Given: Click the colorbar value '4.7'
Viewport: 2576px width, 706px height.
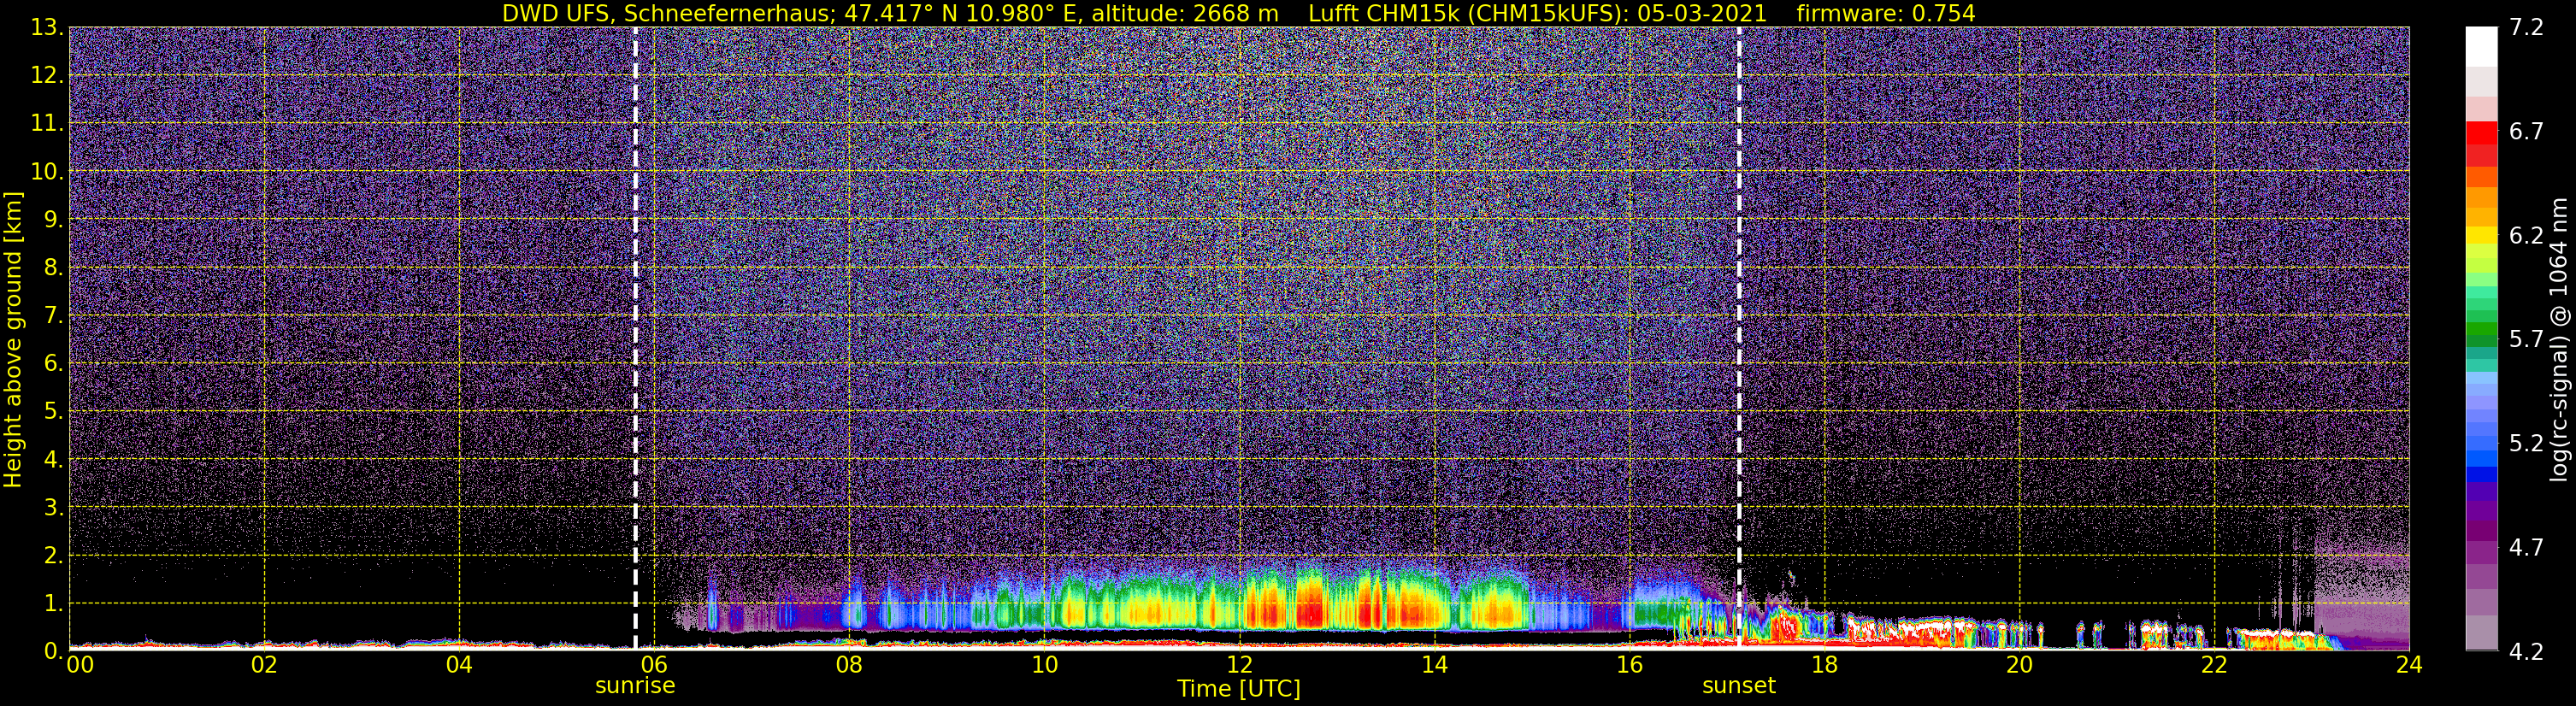Looking at the screenshot, I should [x=2526, y=547].
